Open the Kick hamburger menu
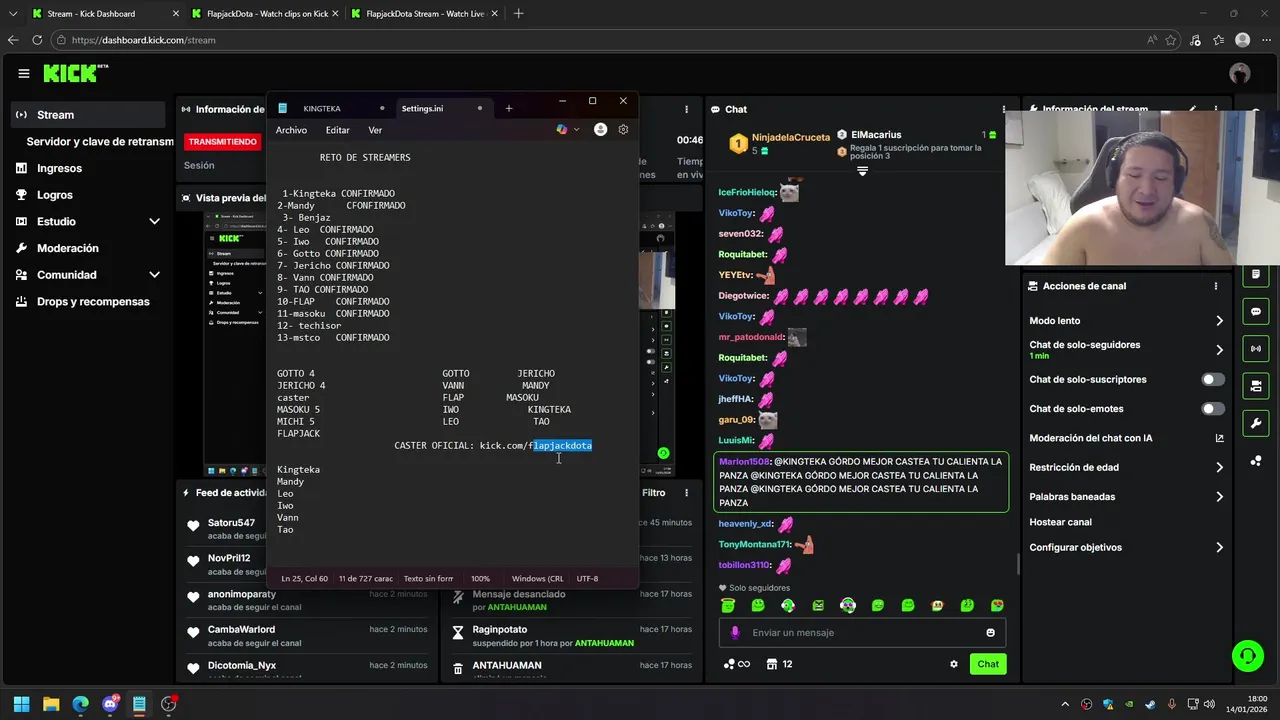Screen dimensions: 1280x720 point(24,73)
